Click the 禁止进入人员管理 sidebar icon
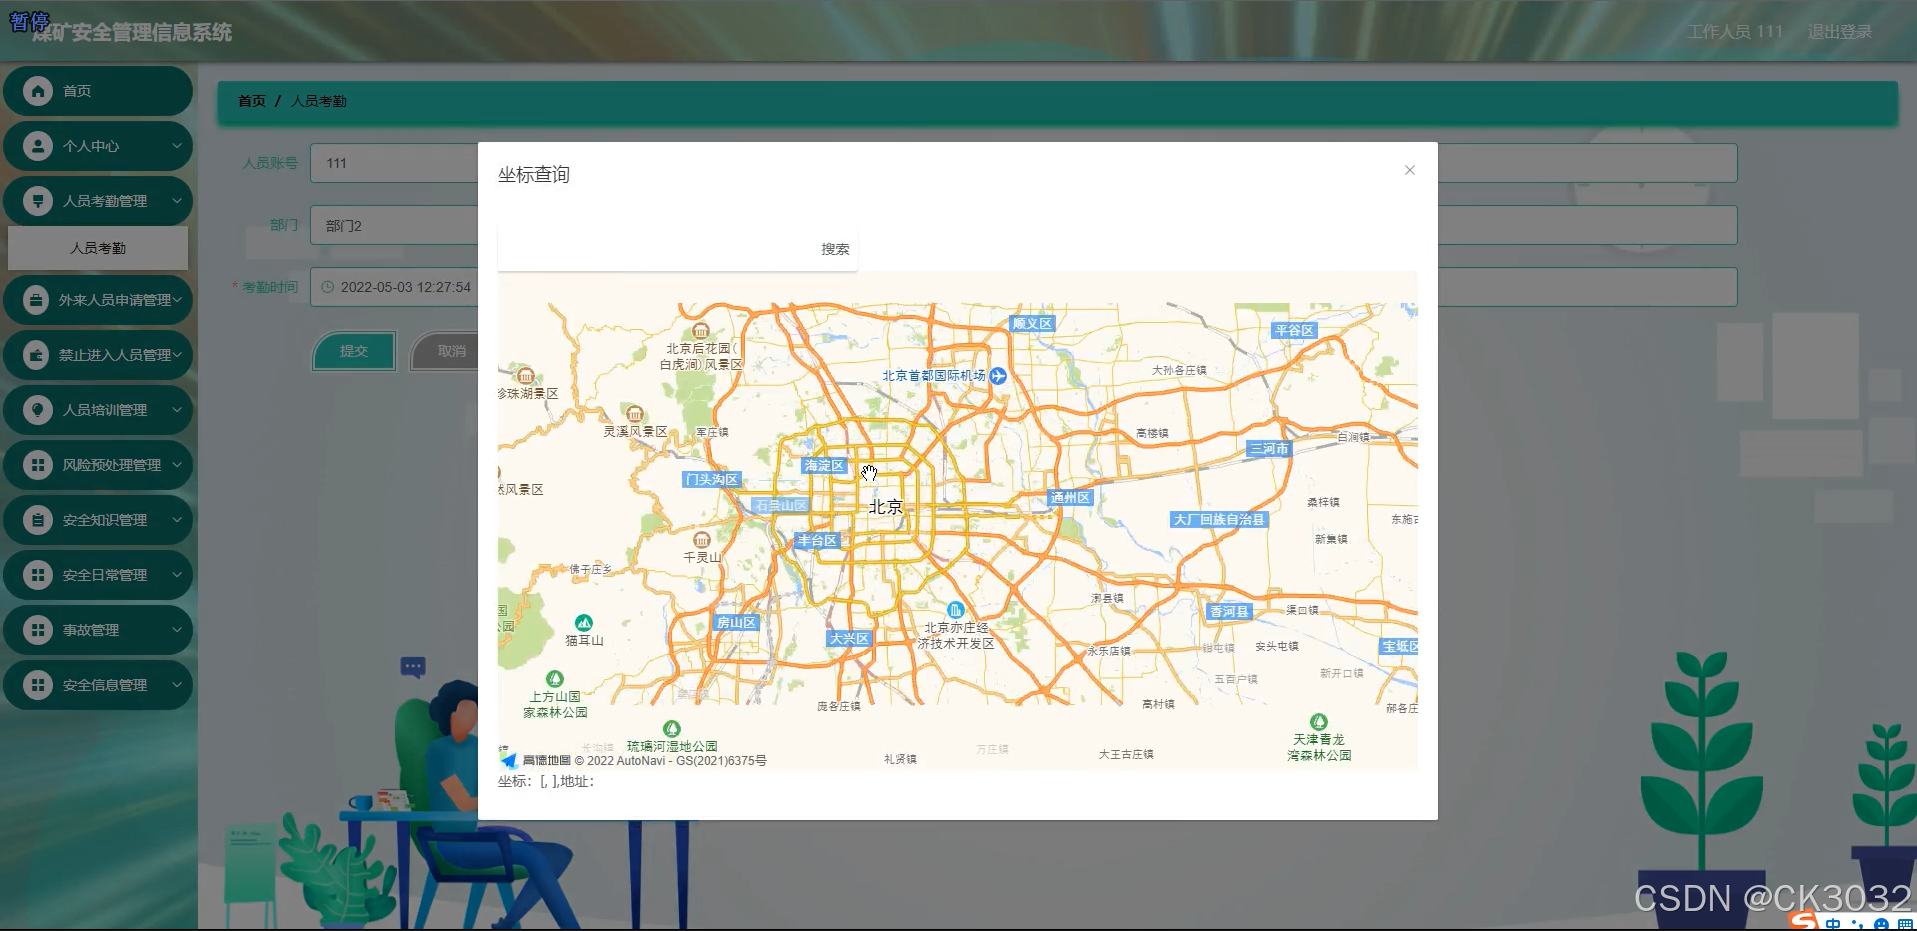This screenshot has width=1917, height=931. pos(38,355)
